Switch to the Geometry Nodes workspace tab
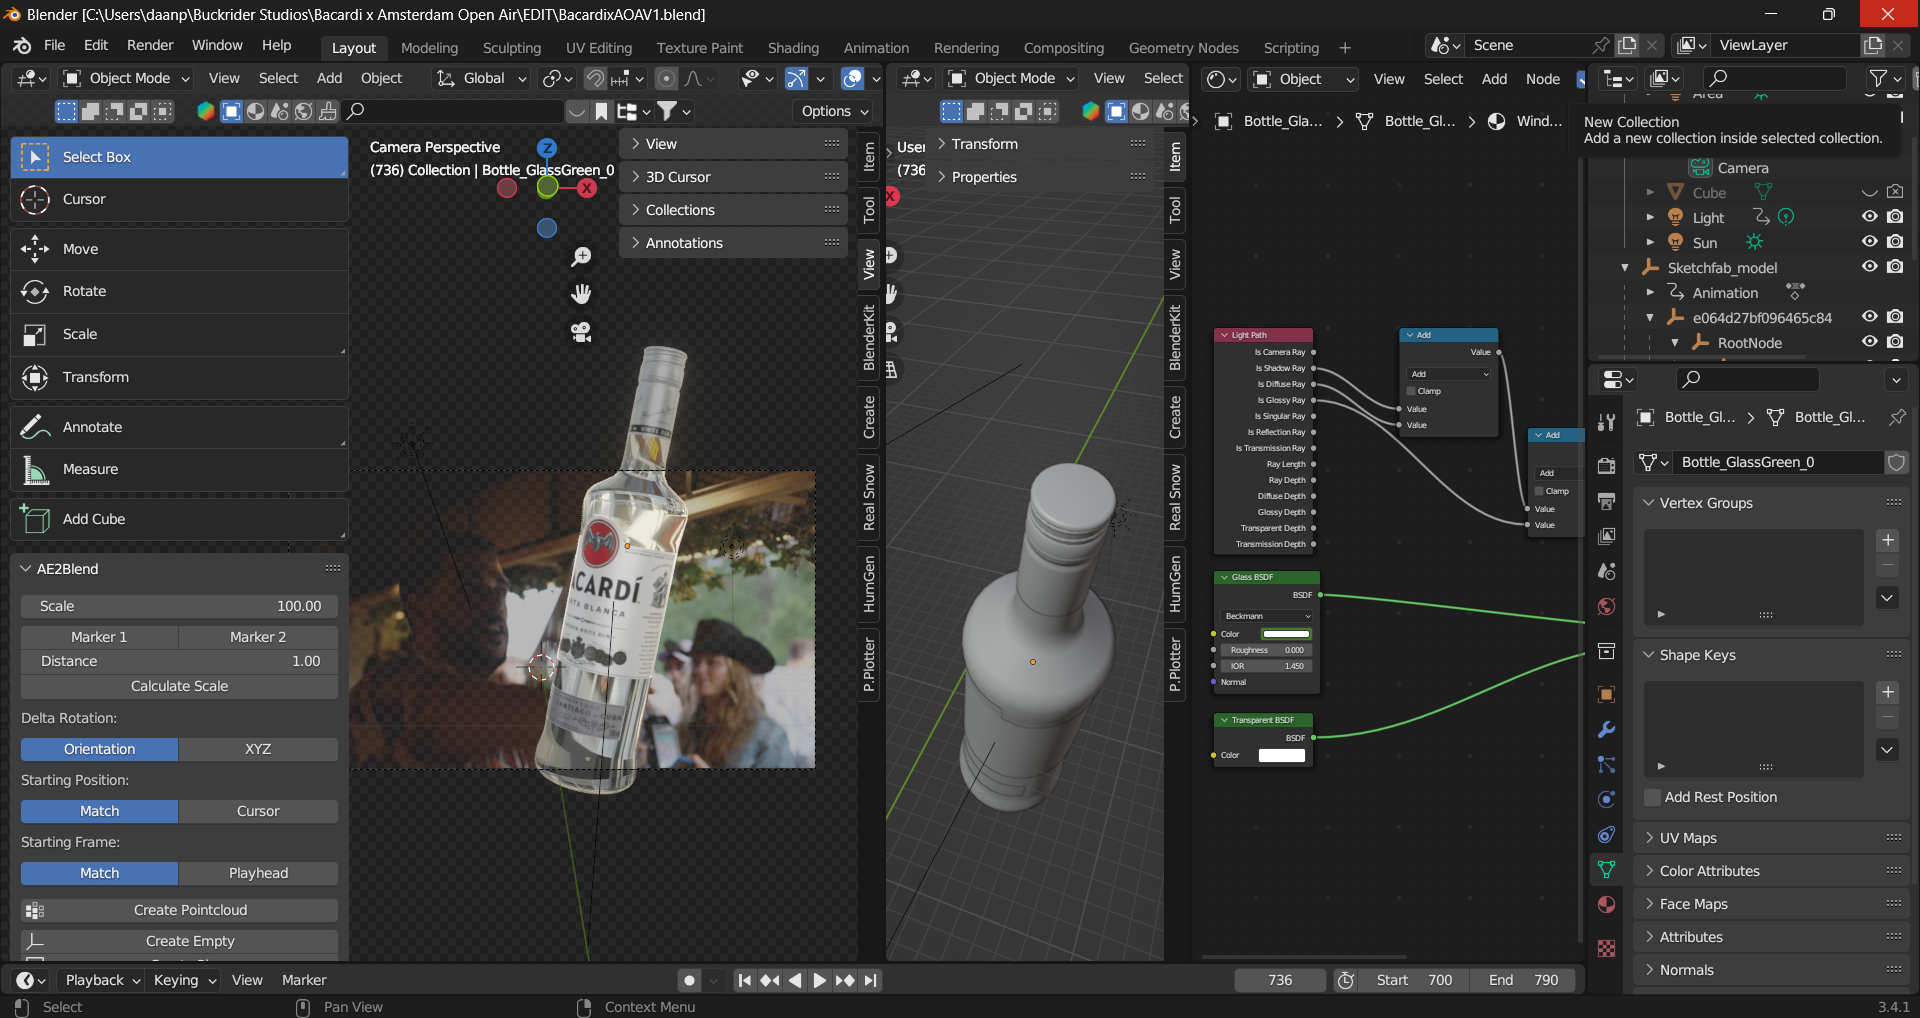The width and height of the screenshot is (1920, 1018). tap(1183, 47)
